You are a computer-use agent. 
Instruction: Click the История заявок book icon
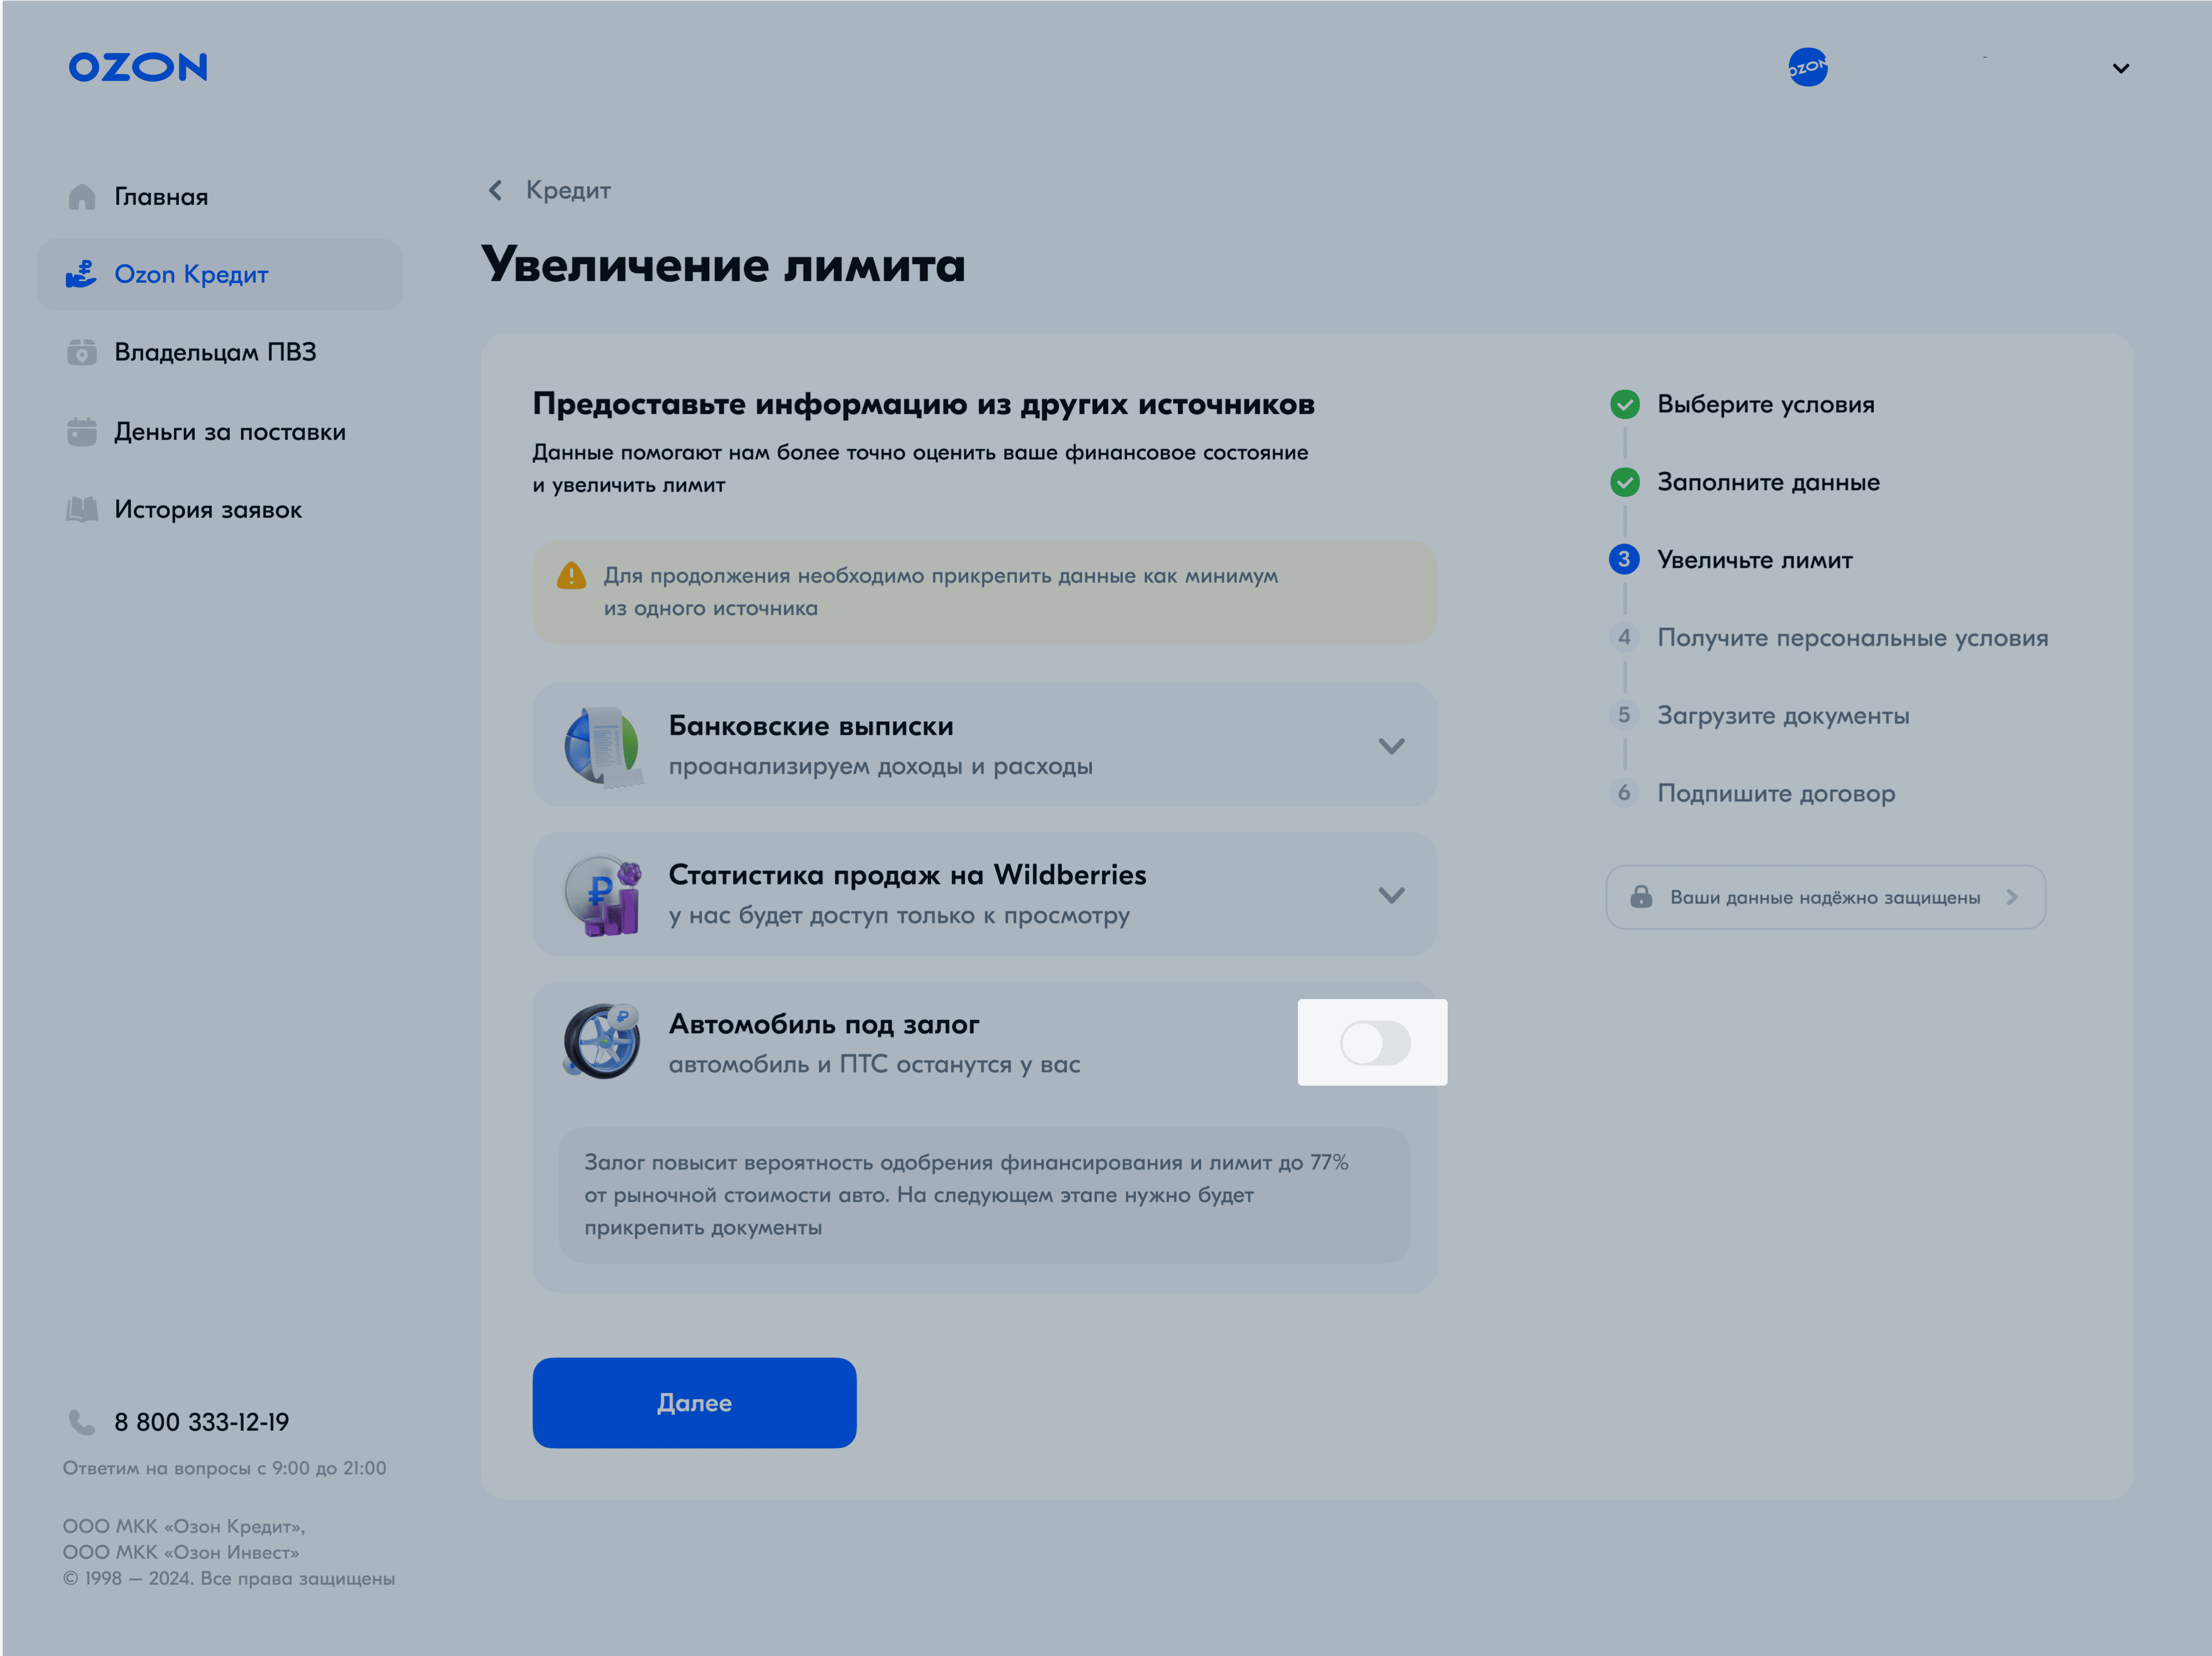[81, 509]
